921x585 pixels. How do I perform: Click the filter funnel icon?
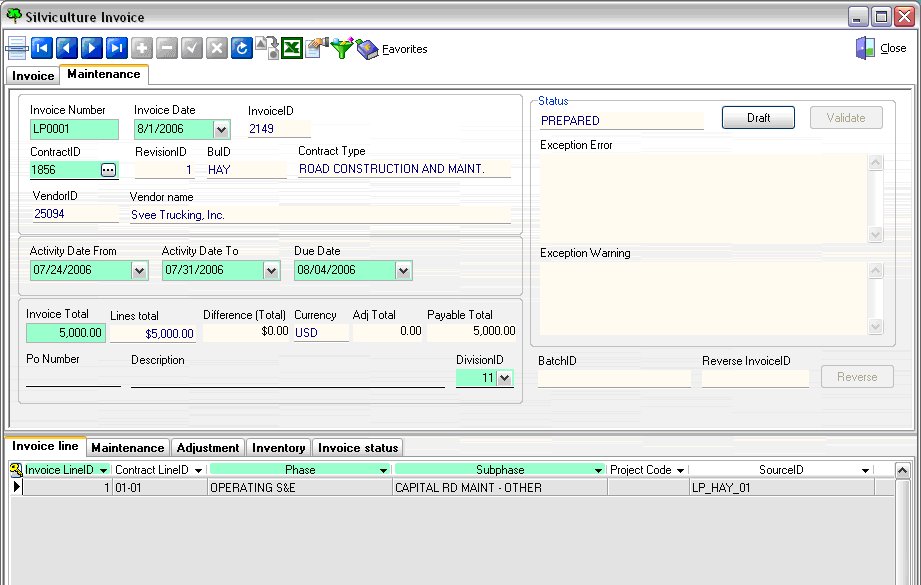[x=343, y=48]
